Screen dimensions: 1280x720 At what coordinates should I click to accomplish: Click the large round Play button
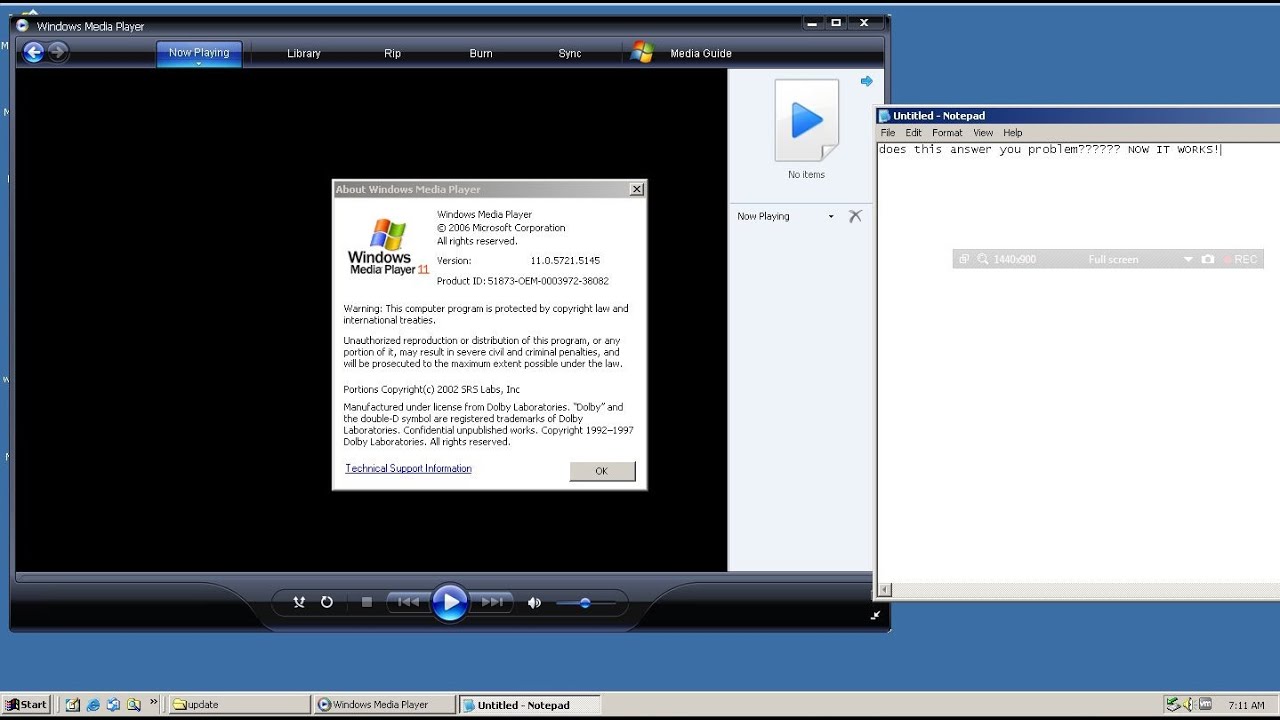tap(450, 602)
